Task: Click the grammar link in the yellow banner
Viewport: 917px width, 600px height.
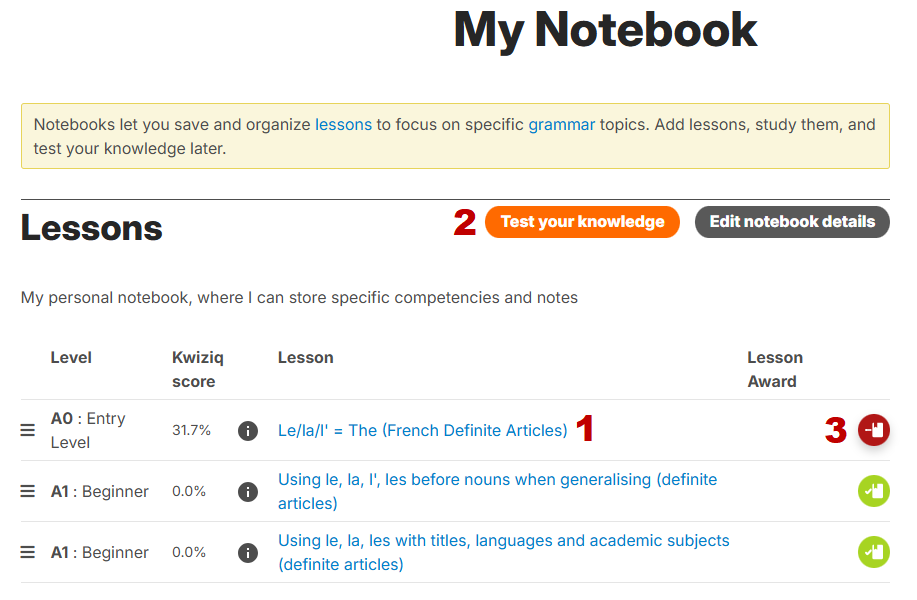Action: click(x=562, y=124)
